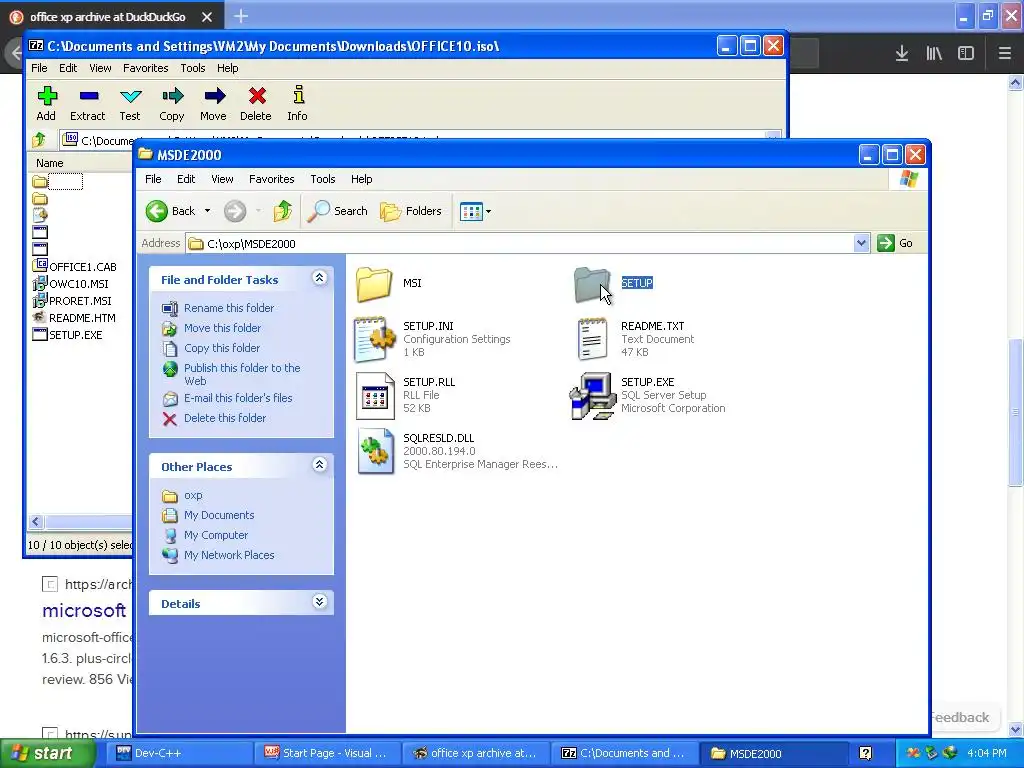Toggle Firefox sidebar icon
1024x768 pixels.
966,53
